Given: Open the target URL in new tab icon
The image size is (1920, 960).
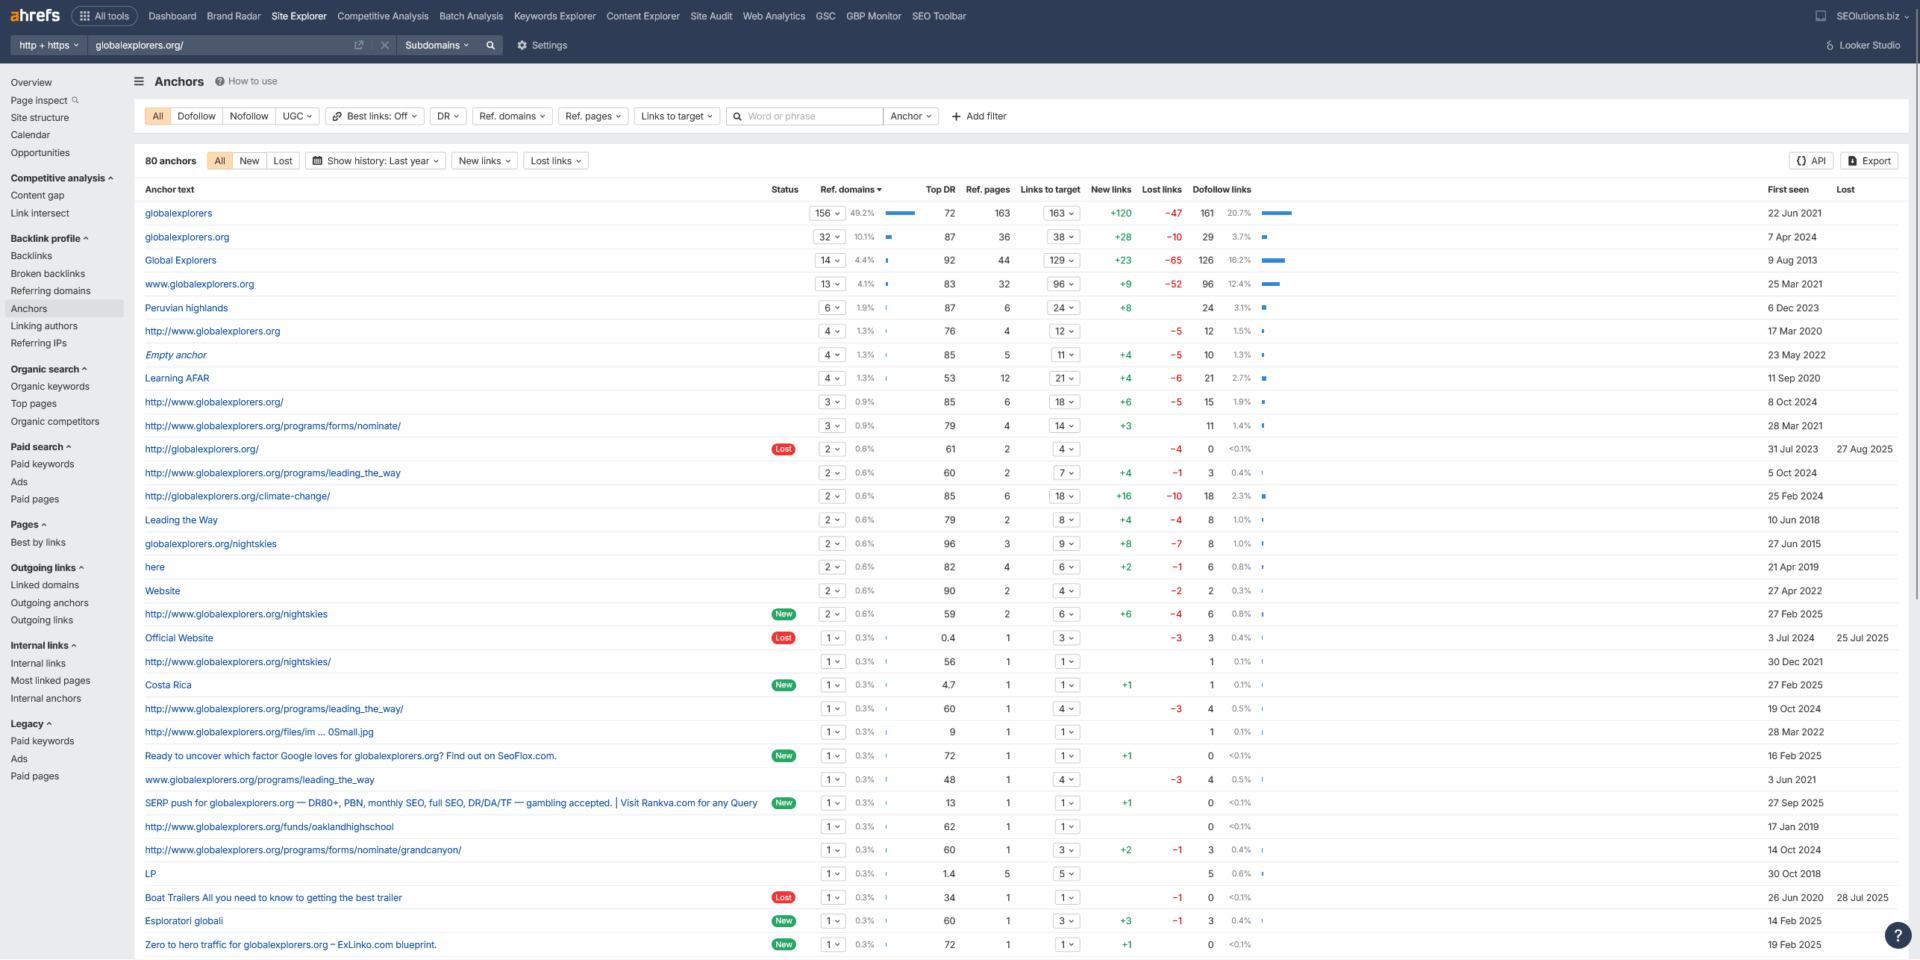Looking at the screenshot, I should point(359,45).
